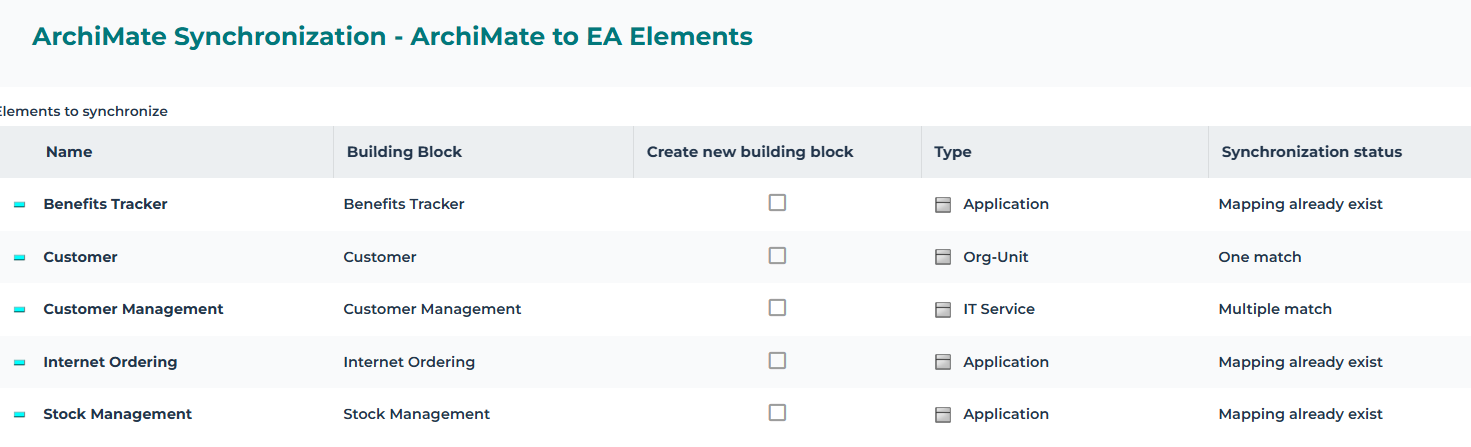Click the IT Service type icon
The height and width of the screenshot is (447, 1471).
(942, 310)
